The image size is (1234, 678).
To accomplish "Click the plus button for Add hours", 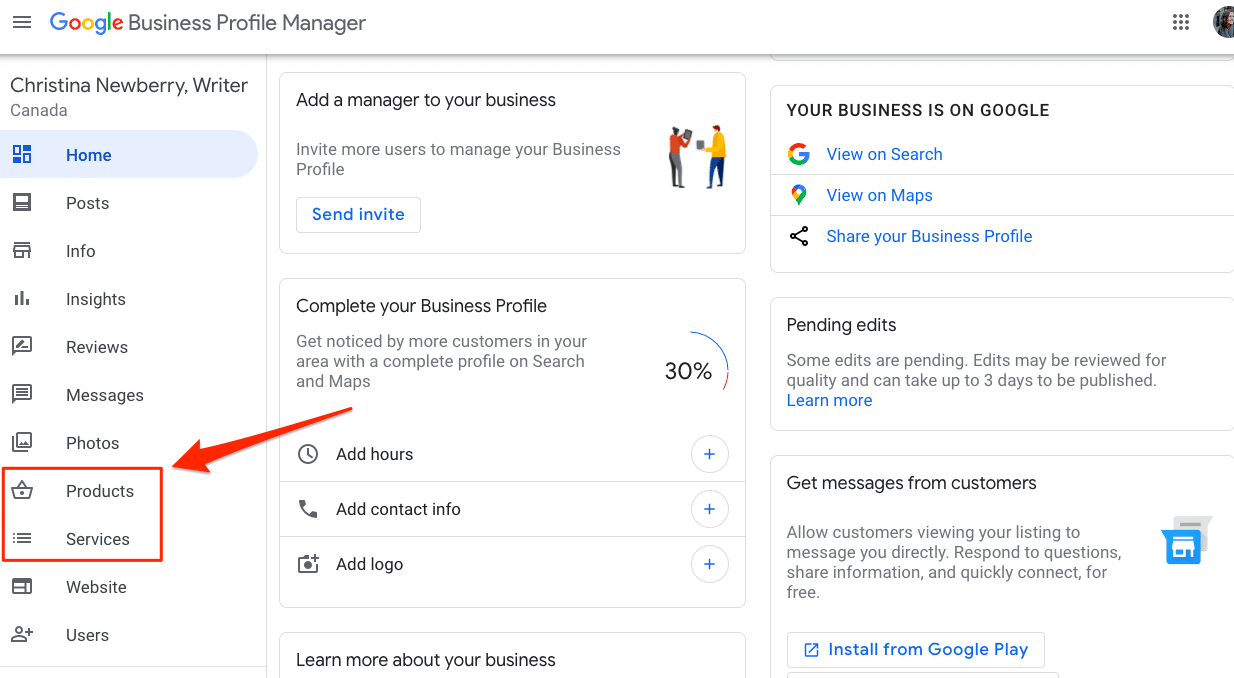I will point(710,454).
